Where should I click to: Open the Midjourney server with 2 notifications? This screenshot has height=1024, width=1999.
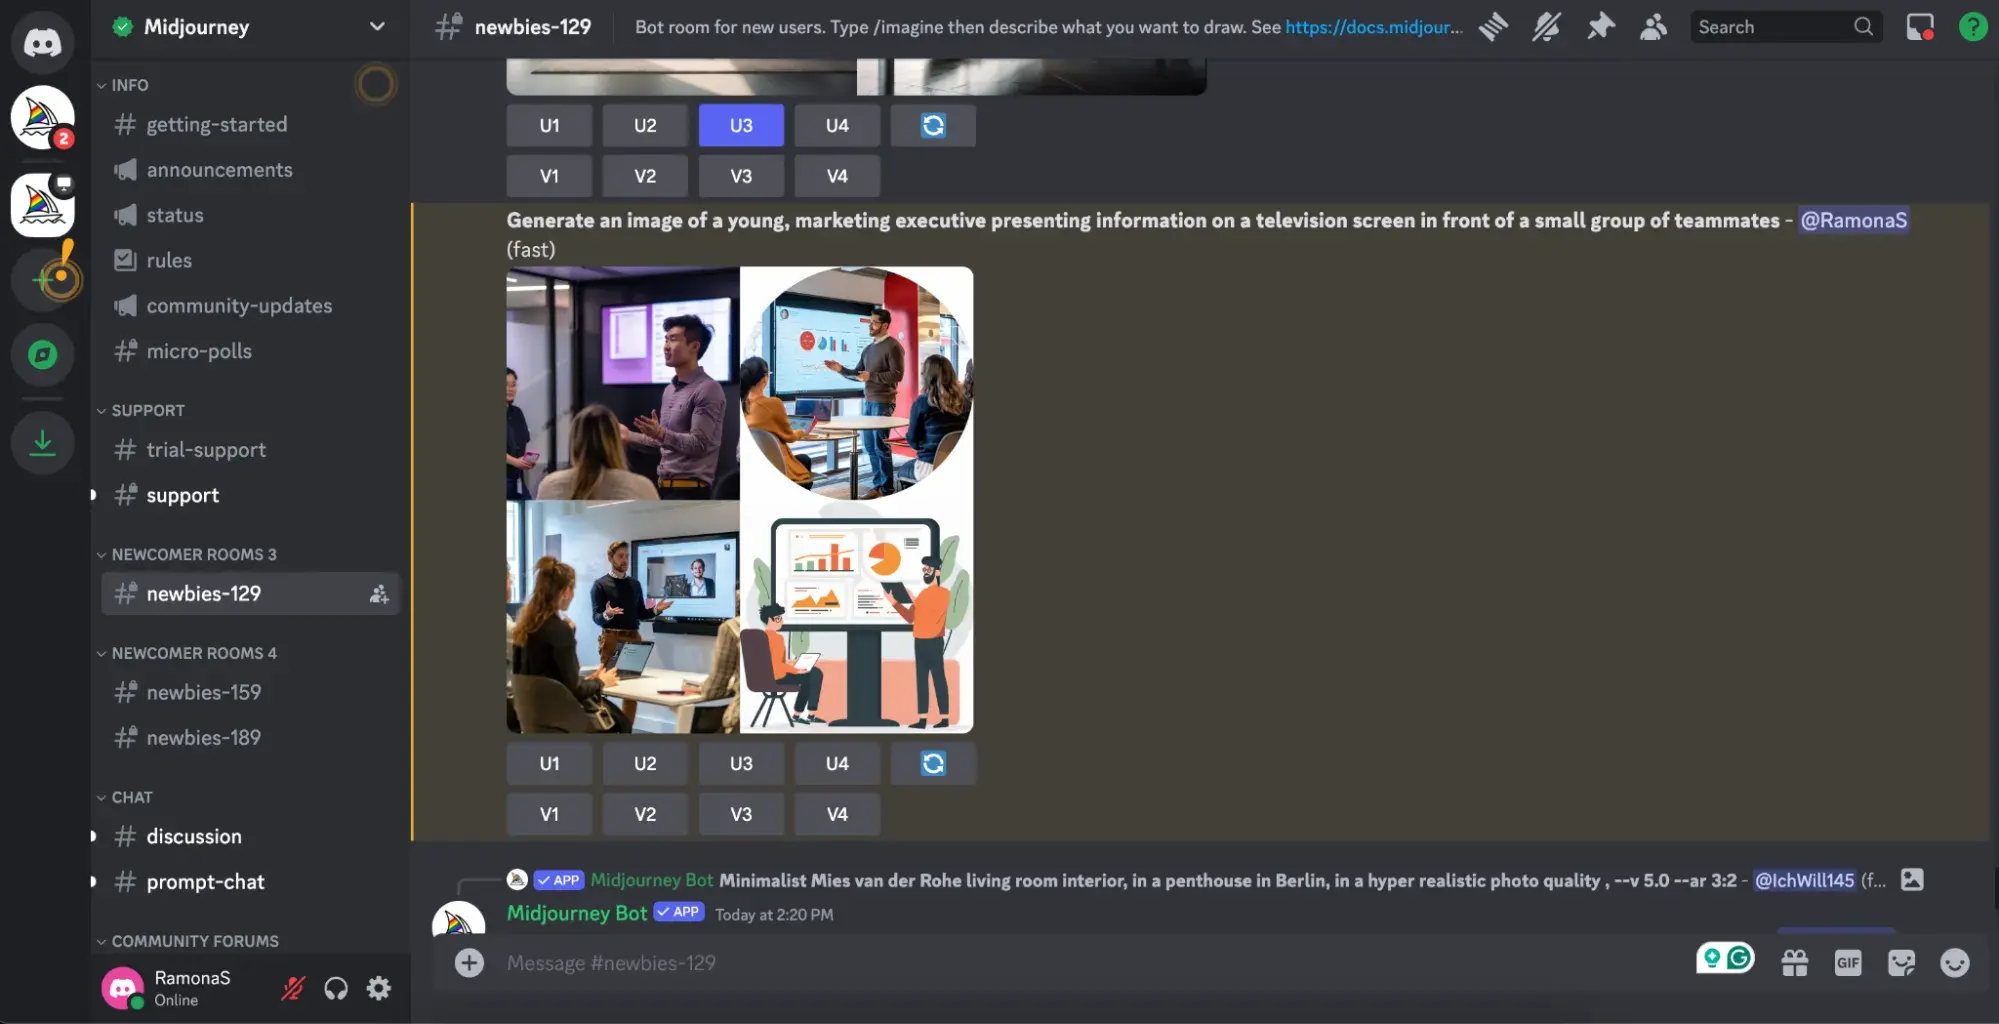tap(42, 118)
